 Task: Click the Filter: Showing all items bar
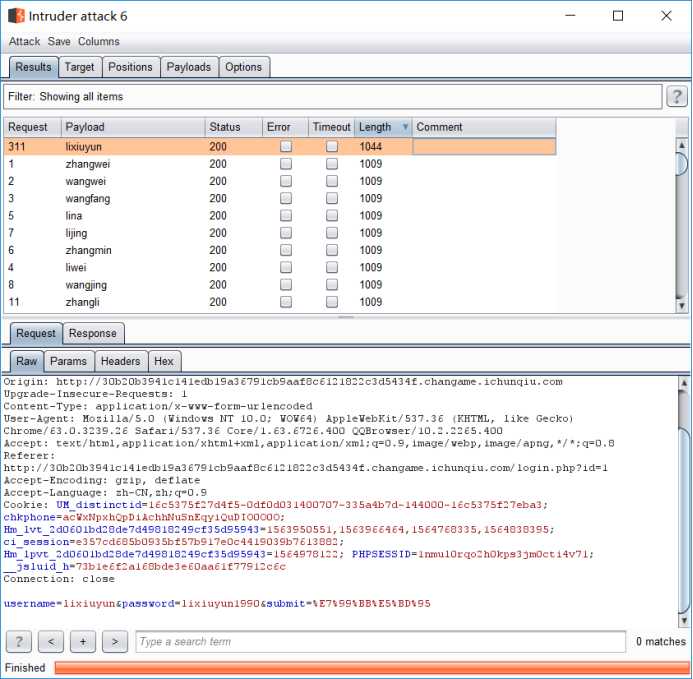point(333,96)
